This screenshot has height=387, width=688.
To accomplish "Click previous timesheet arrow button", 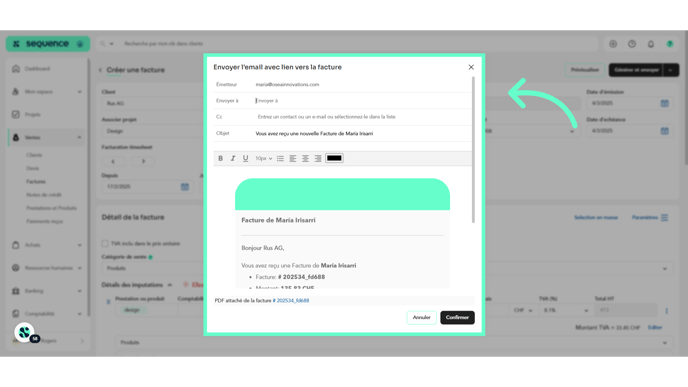I will pyautogui.click(x=113, y=161).
